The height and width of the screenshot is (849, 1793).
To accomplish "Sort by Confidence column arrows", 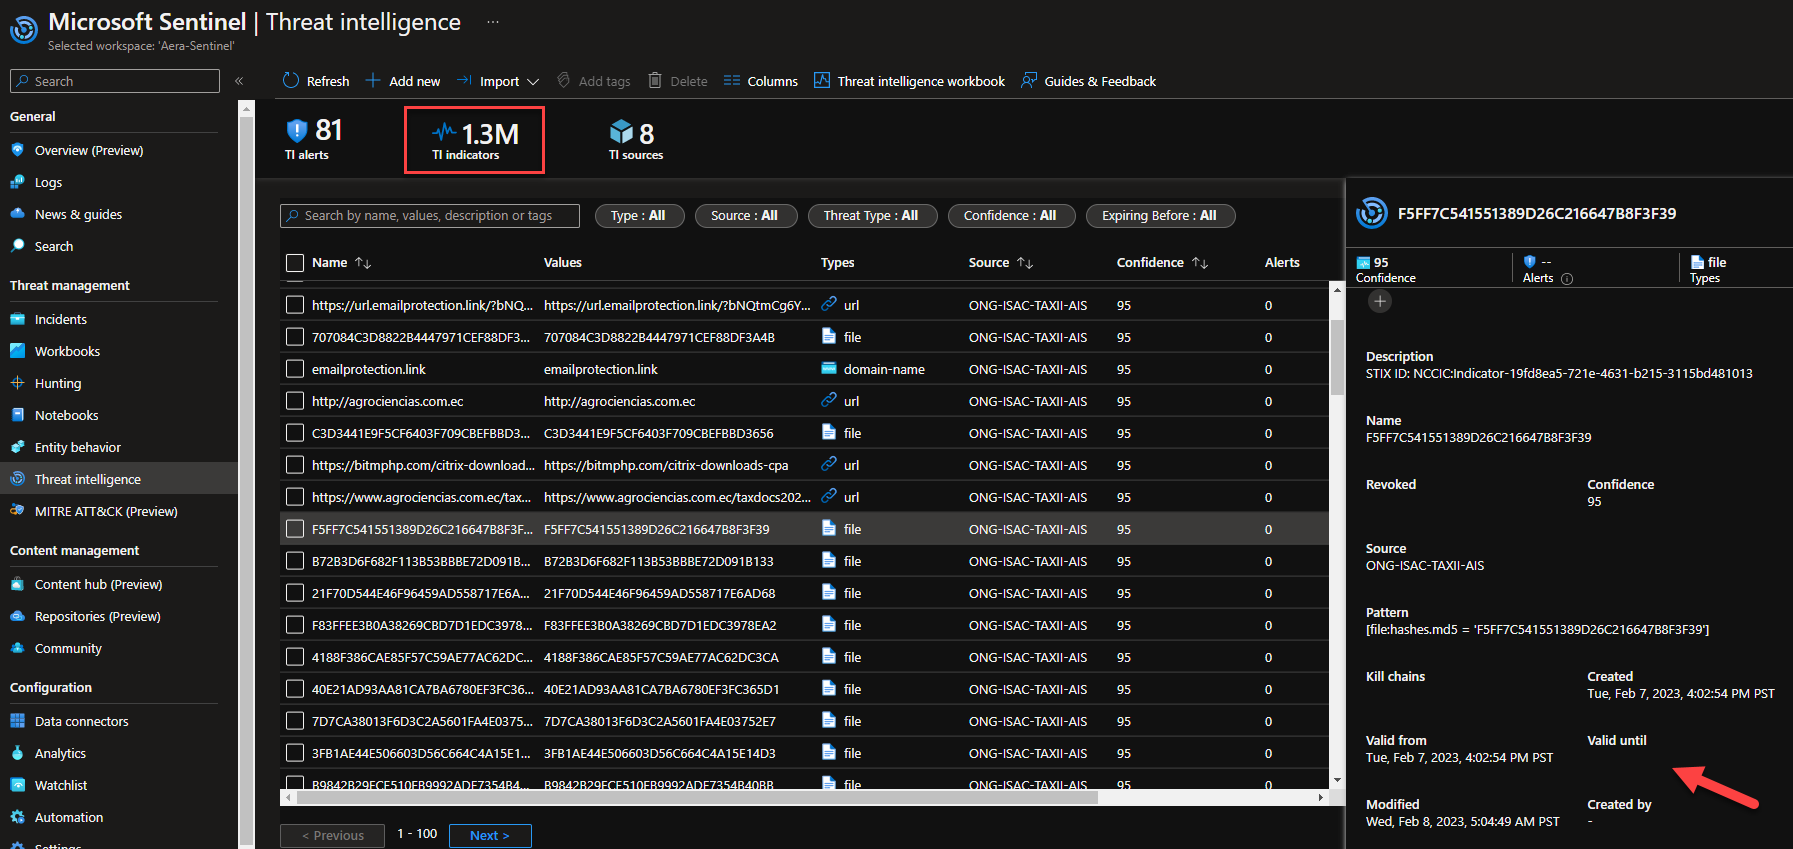I will [1200, 263].
